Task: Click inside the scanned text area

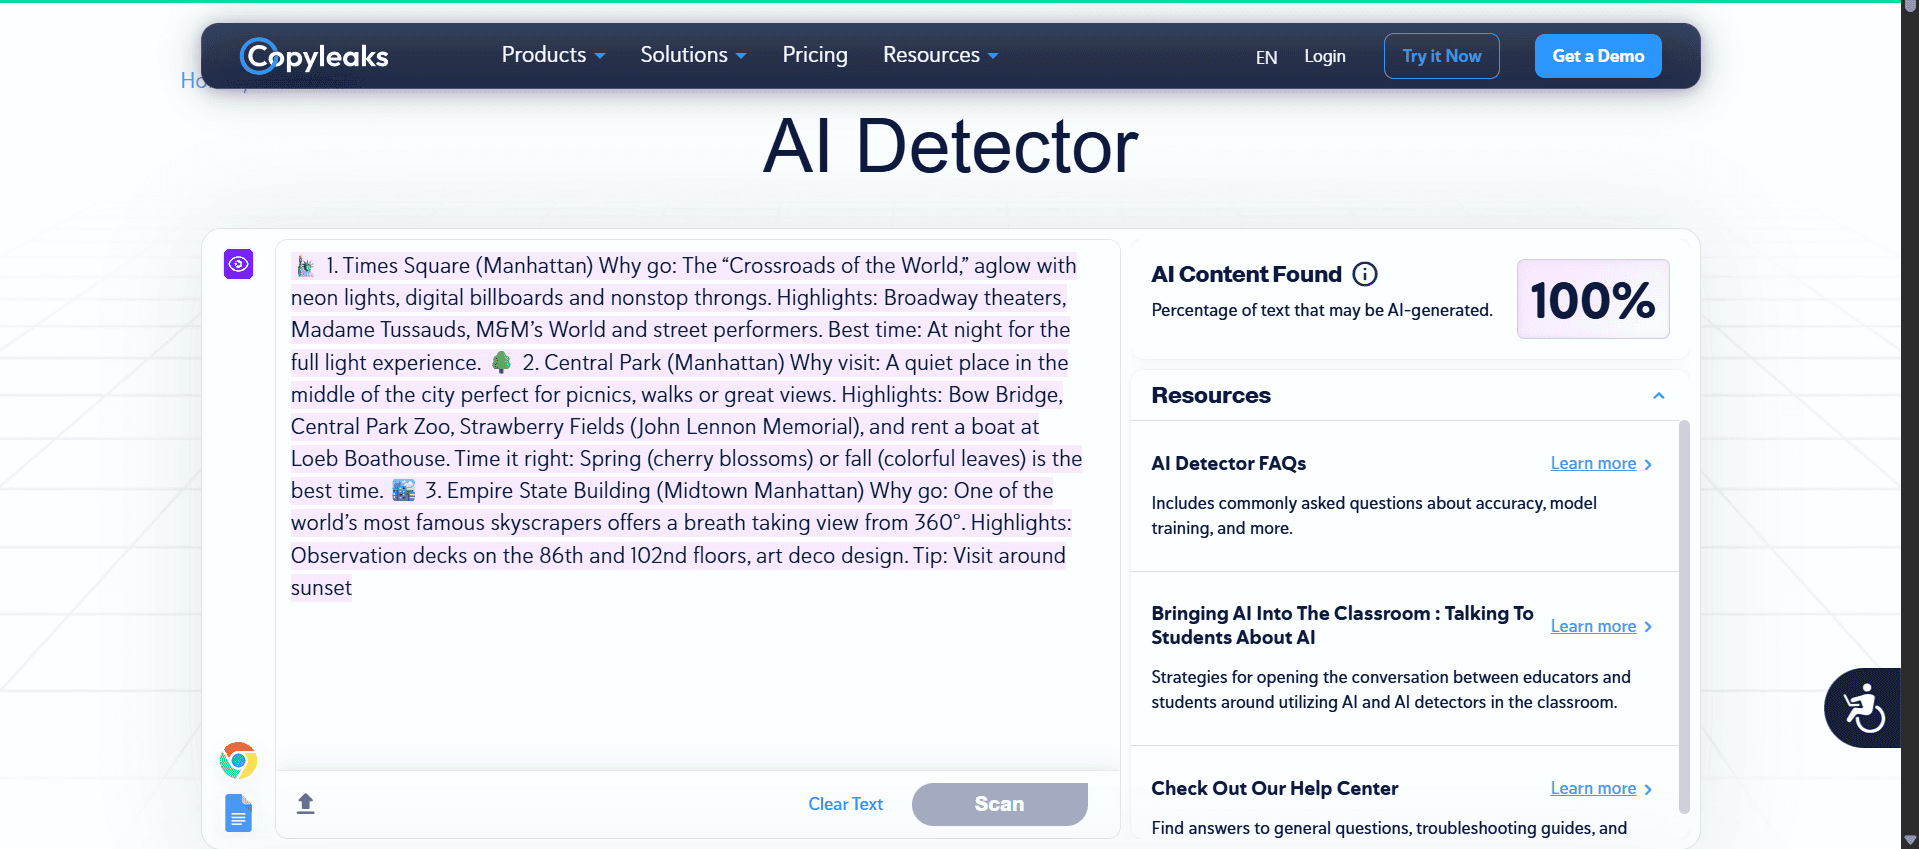Action: point(696,680)
